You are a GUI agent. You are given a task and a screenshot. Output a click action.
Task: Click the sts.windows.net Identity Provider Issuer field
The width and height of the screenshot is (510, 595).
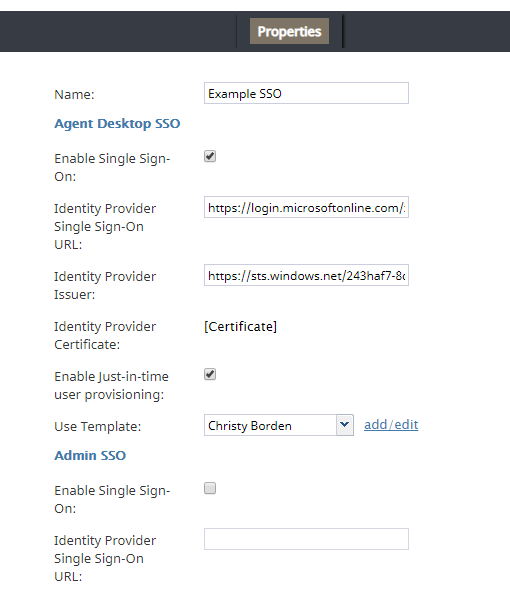[306, 275]
